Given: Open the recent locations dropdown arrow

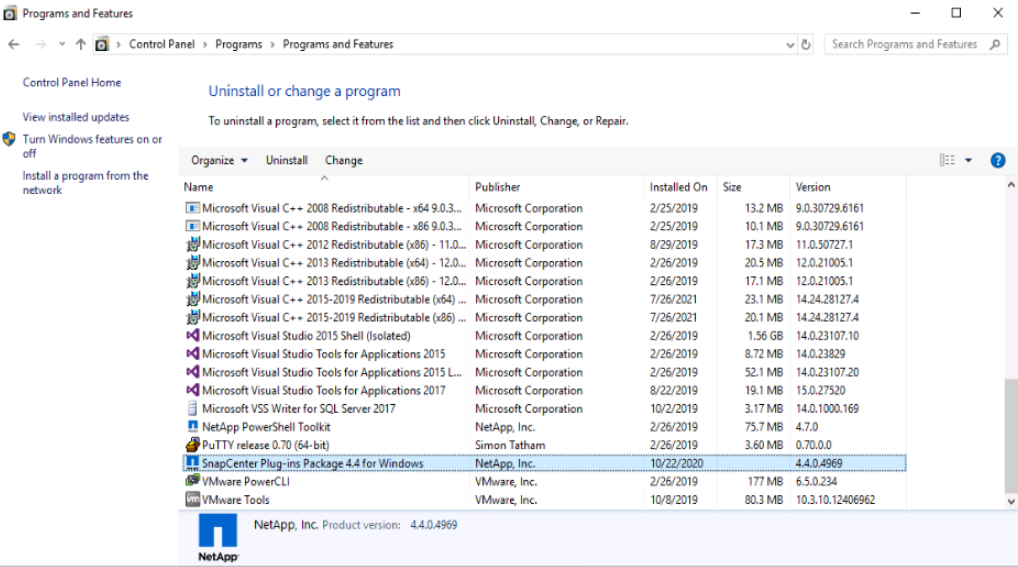Looking at the screenshot, I should [62, 45].
